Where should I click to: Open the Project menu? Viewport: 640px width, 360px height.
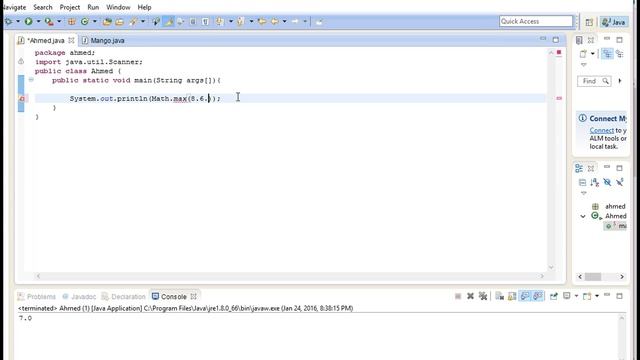70,7
